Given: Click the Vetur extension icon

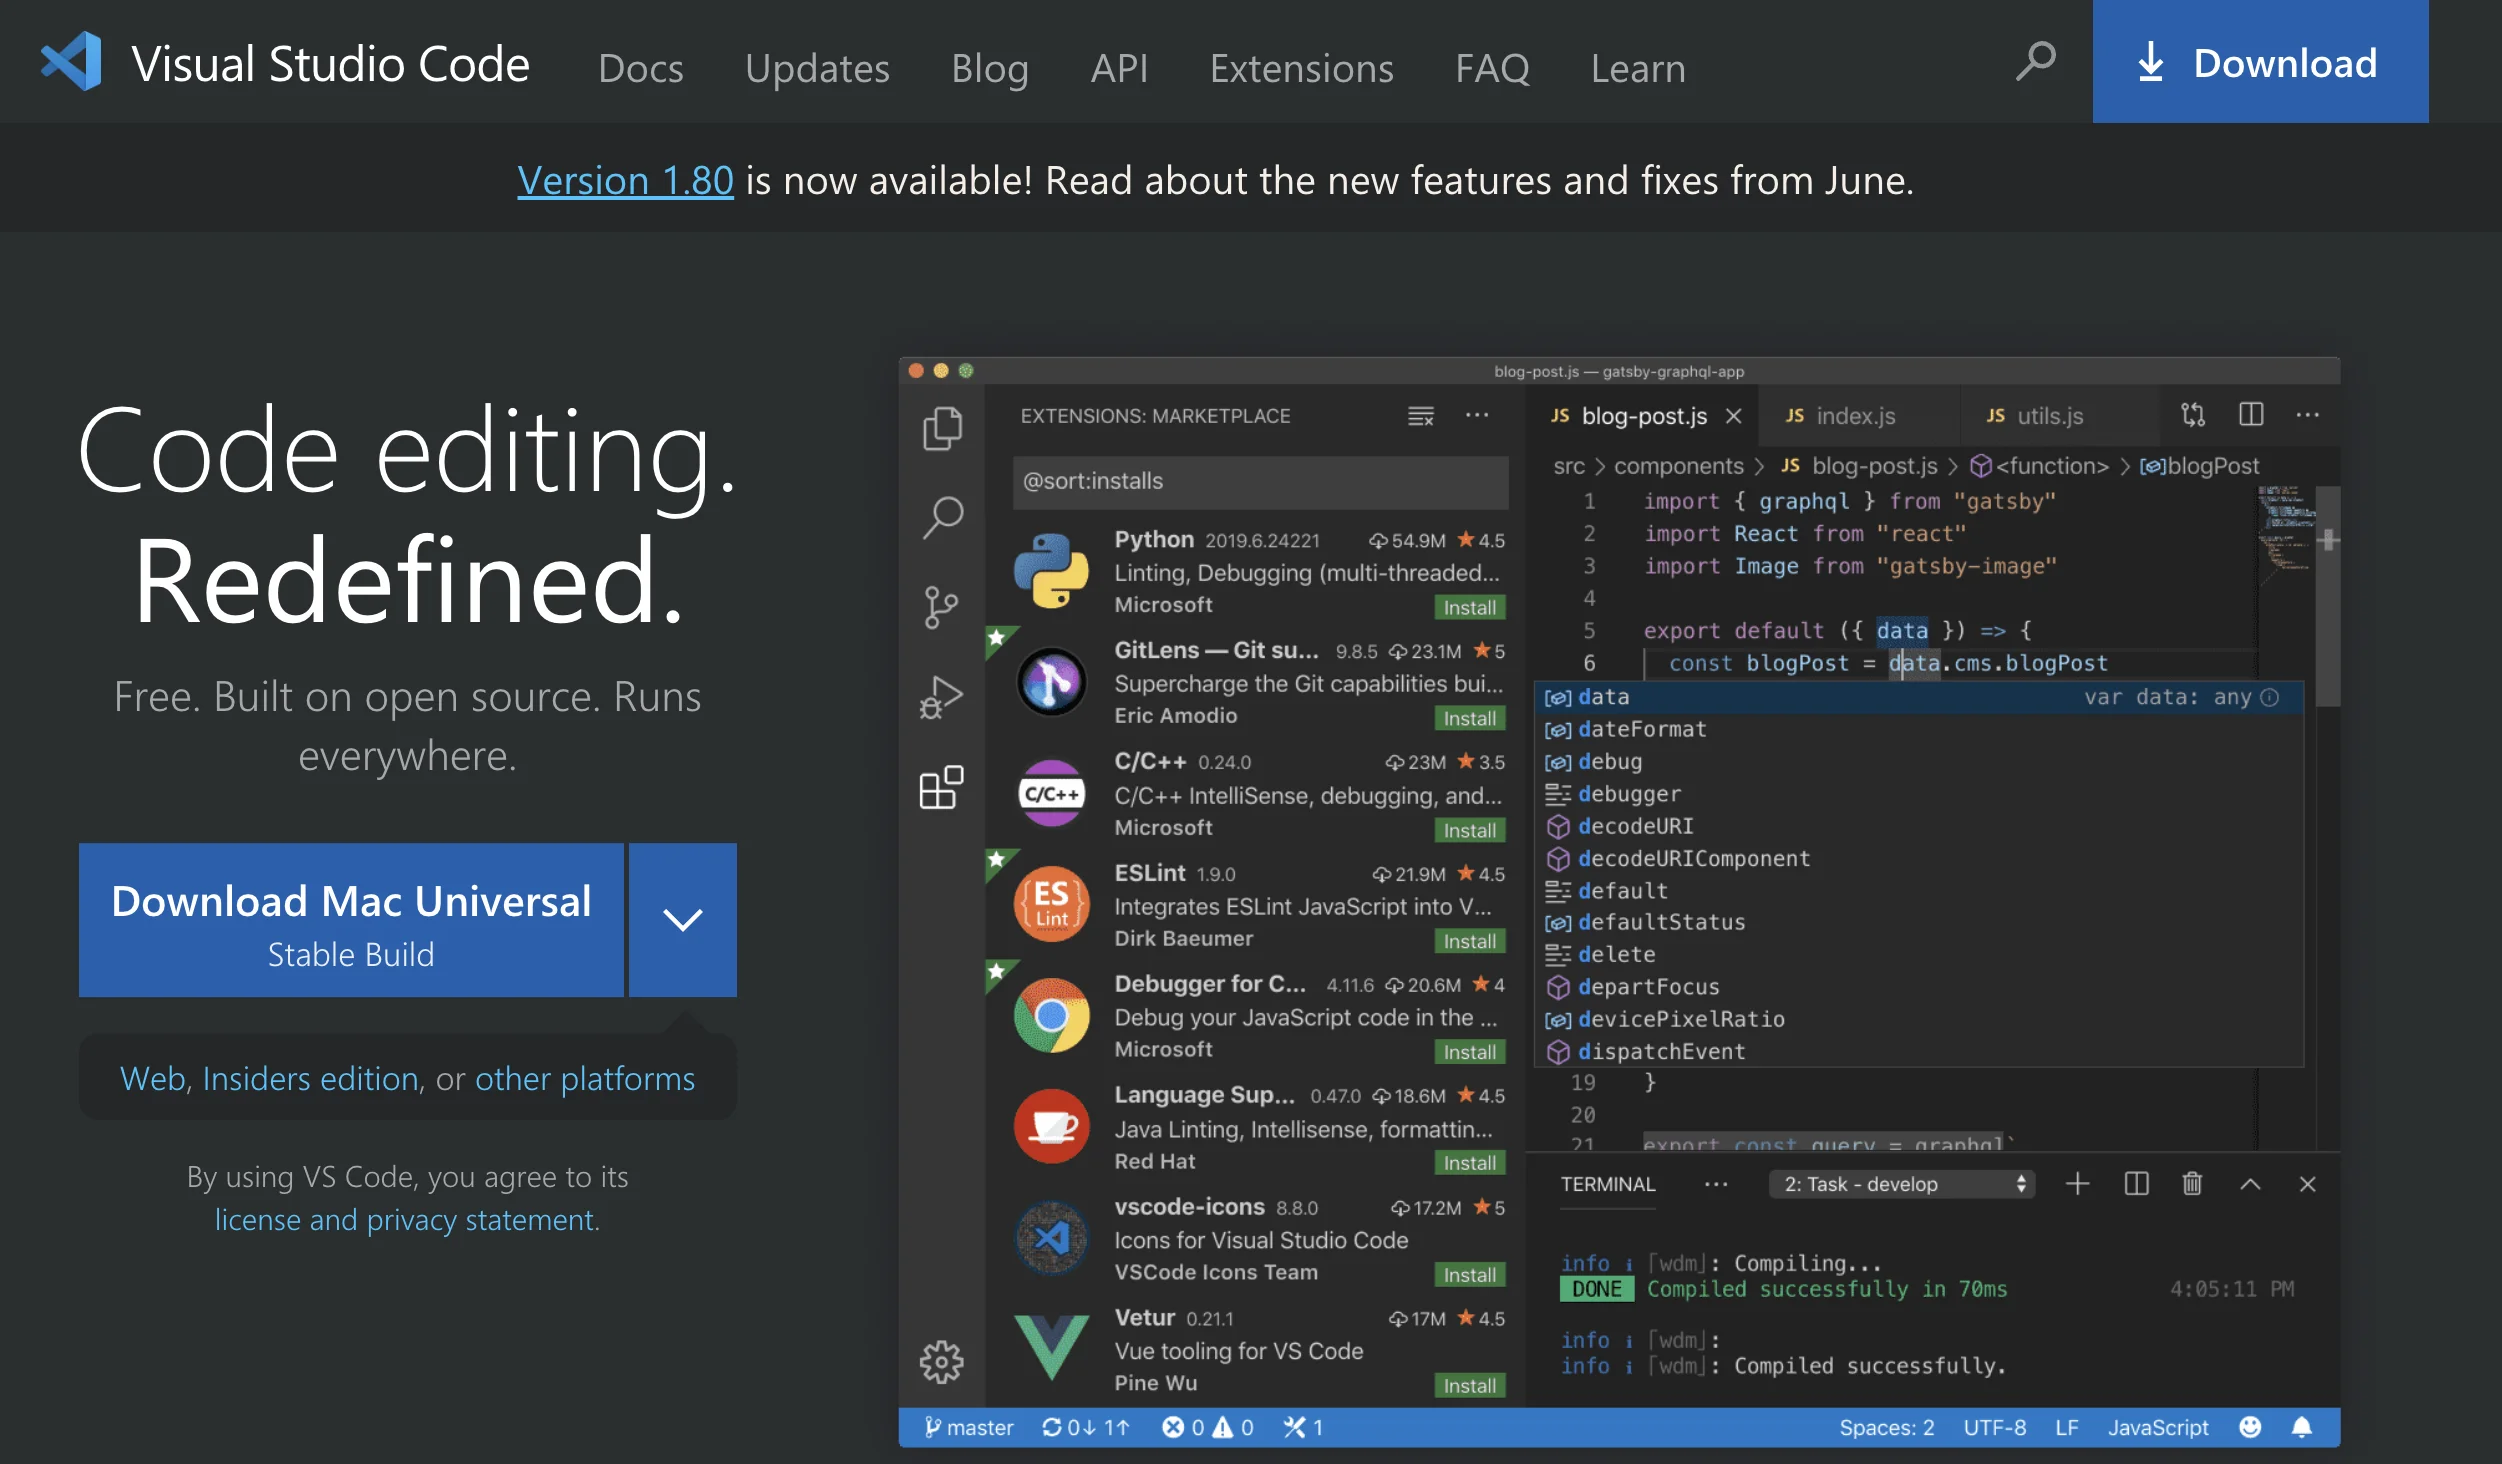Looking at the screenshot, I should [1051, 1347].
